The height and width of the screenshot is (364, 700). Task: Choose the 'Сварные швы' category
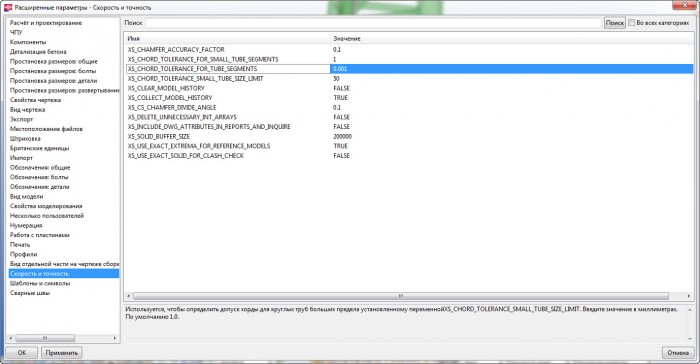click(x=30, y=293)
